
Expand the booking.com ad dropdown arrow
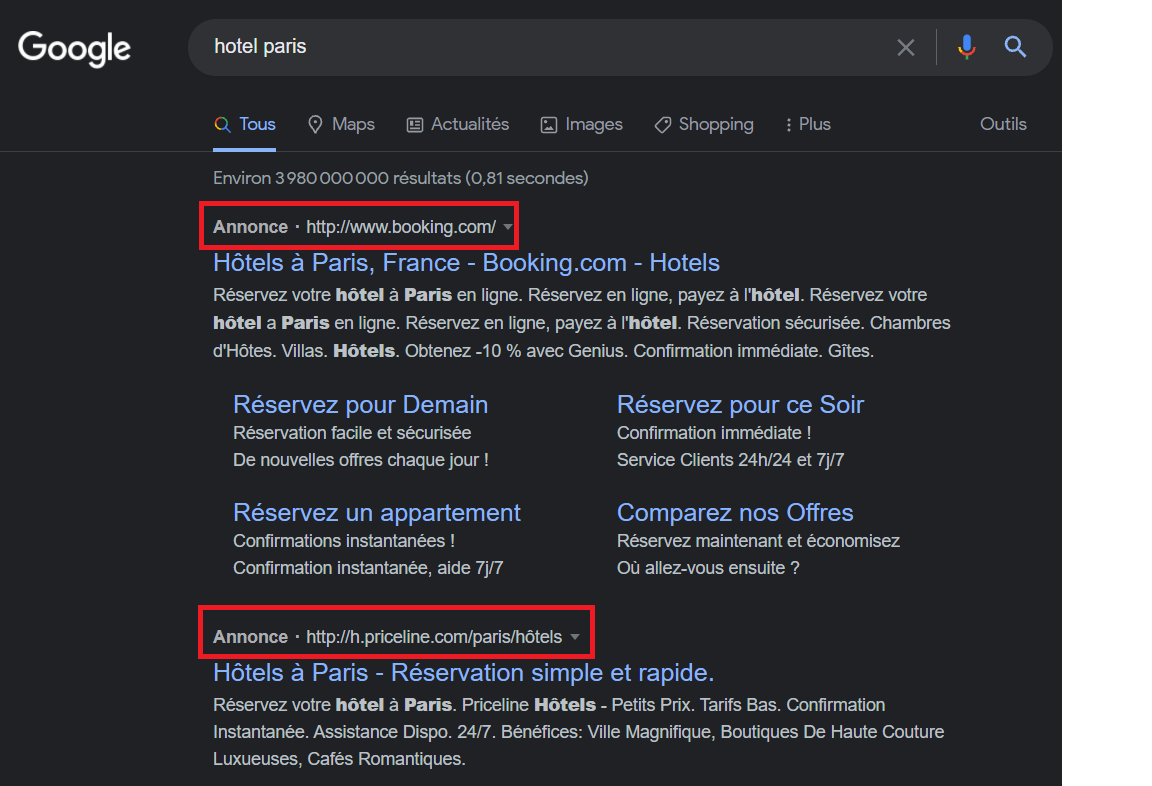(508, 227)
